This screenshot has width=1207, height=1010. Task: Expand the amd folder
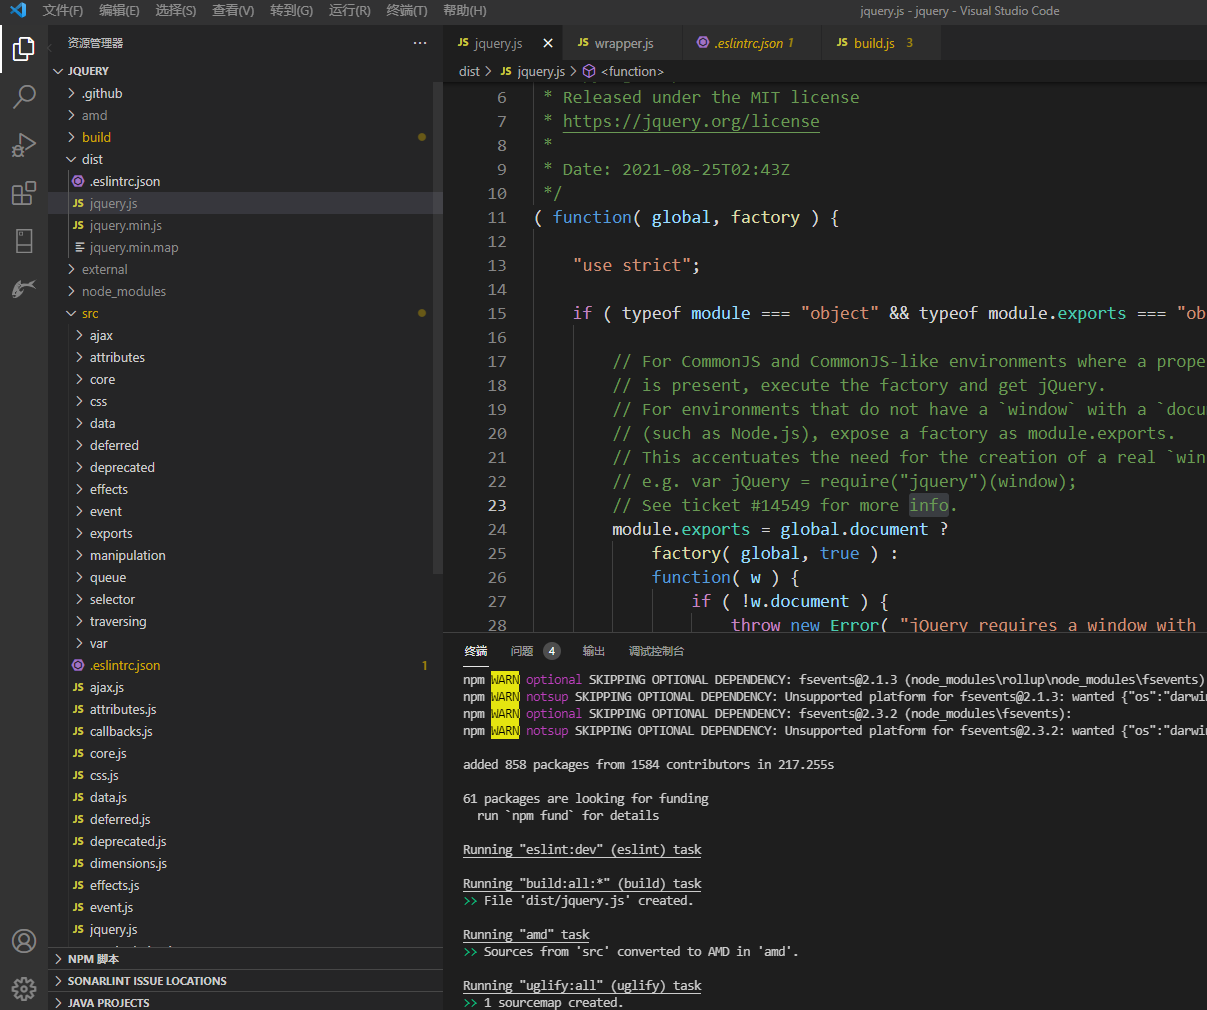[245, 115]
